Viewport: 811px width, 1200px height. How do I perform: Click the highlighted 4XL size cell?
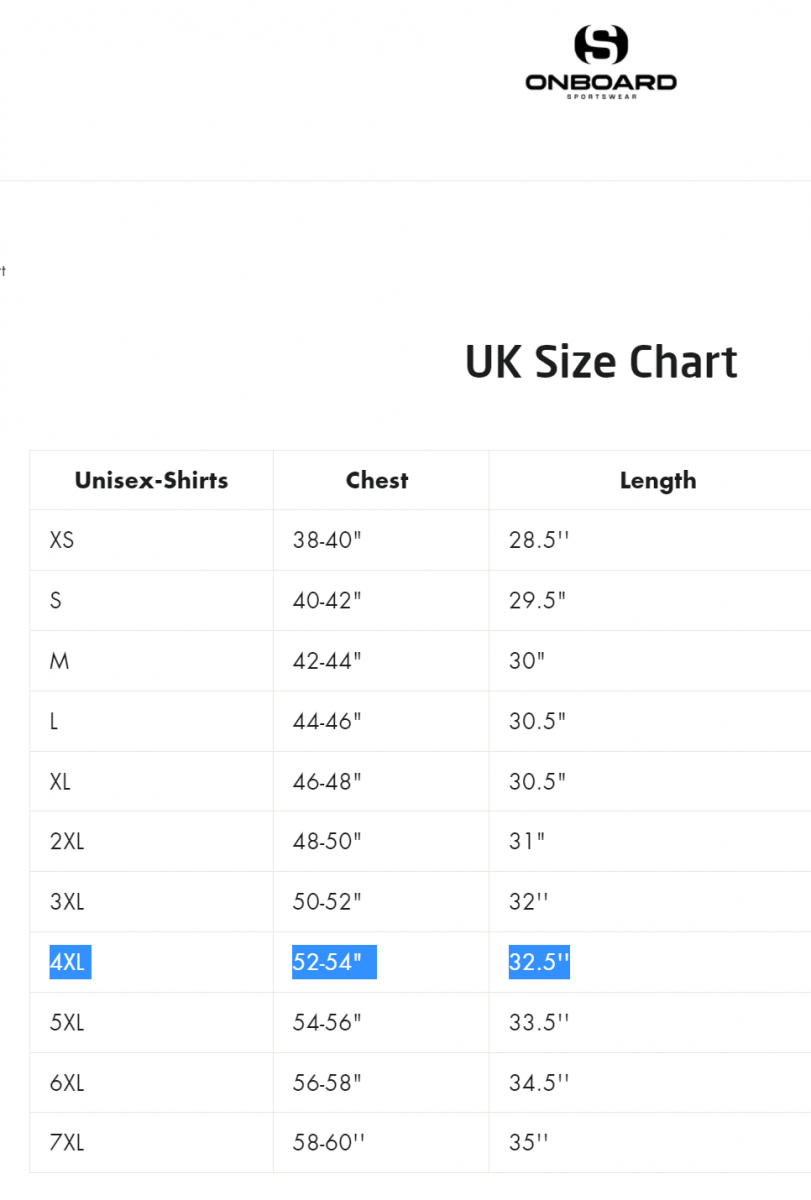[70, 962]
